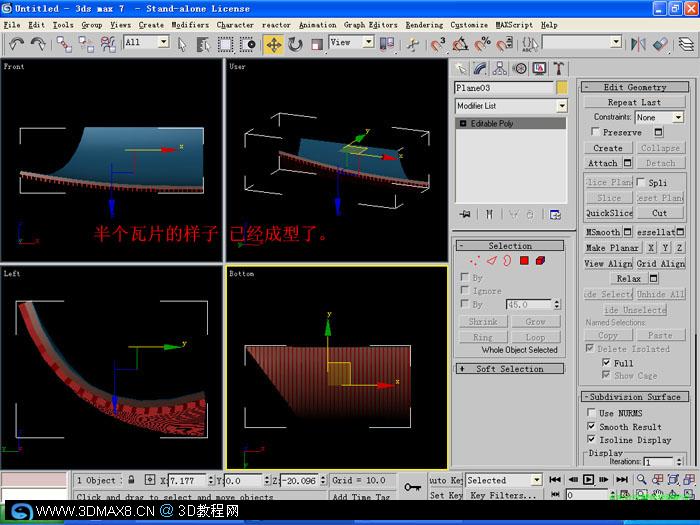Select Vertex sub-object mode icon
This screenshot has width=700, height=525.
point(474,260)
